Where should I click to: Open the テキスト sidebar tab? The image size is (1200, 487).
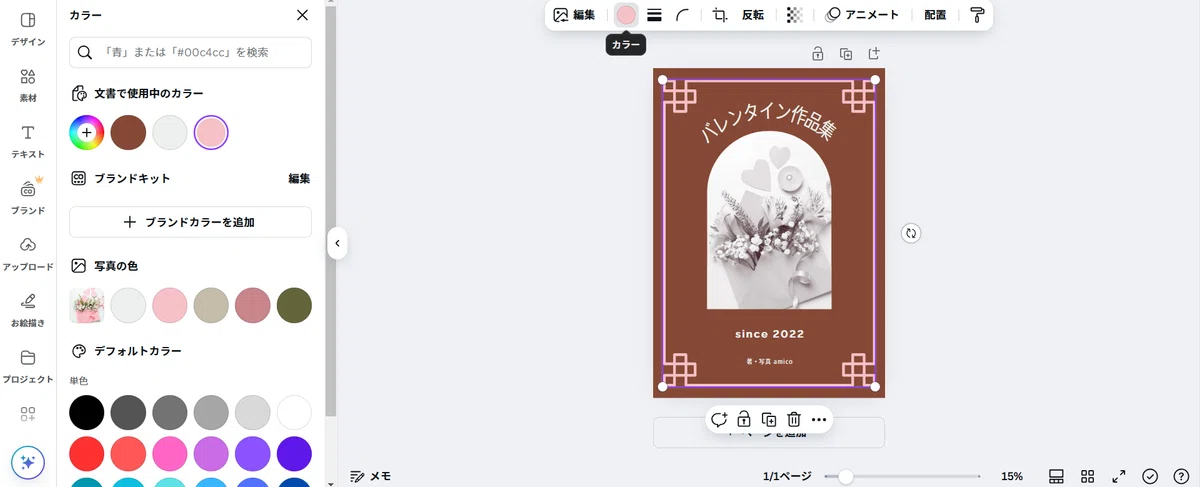click(x=28, y=141)
